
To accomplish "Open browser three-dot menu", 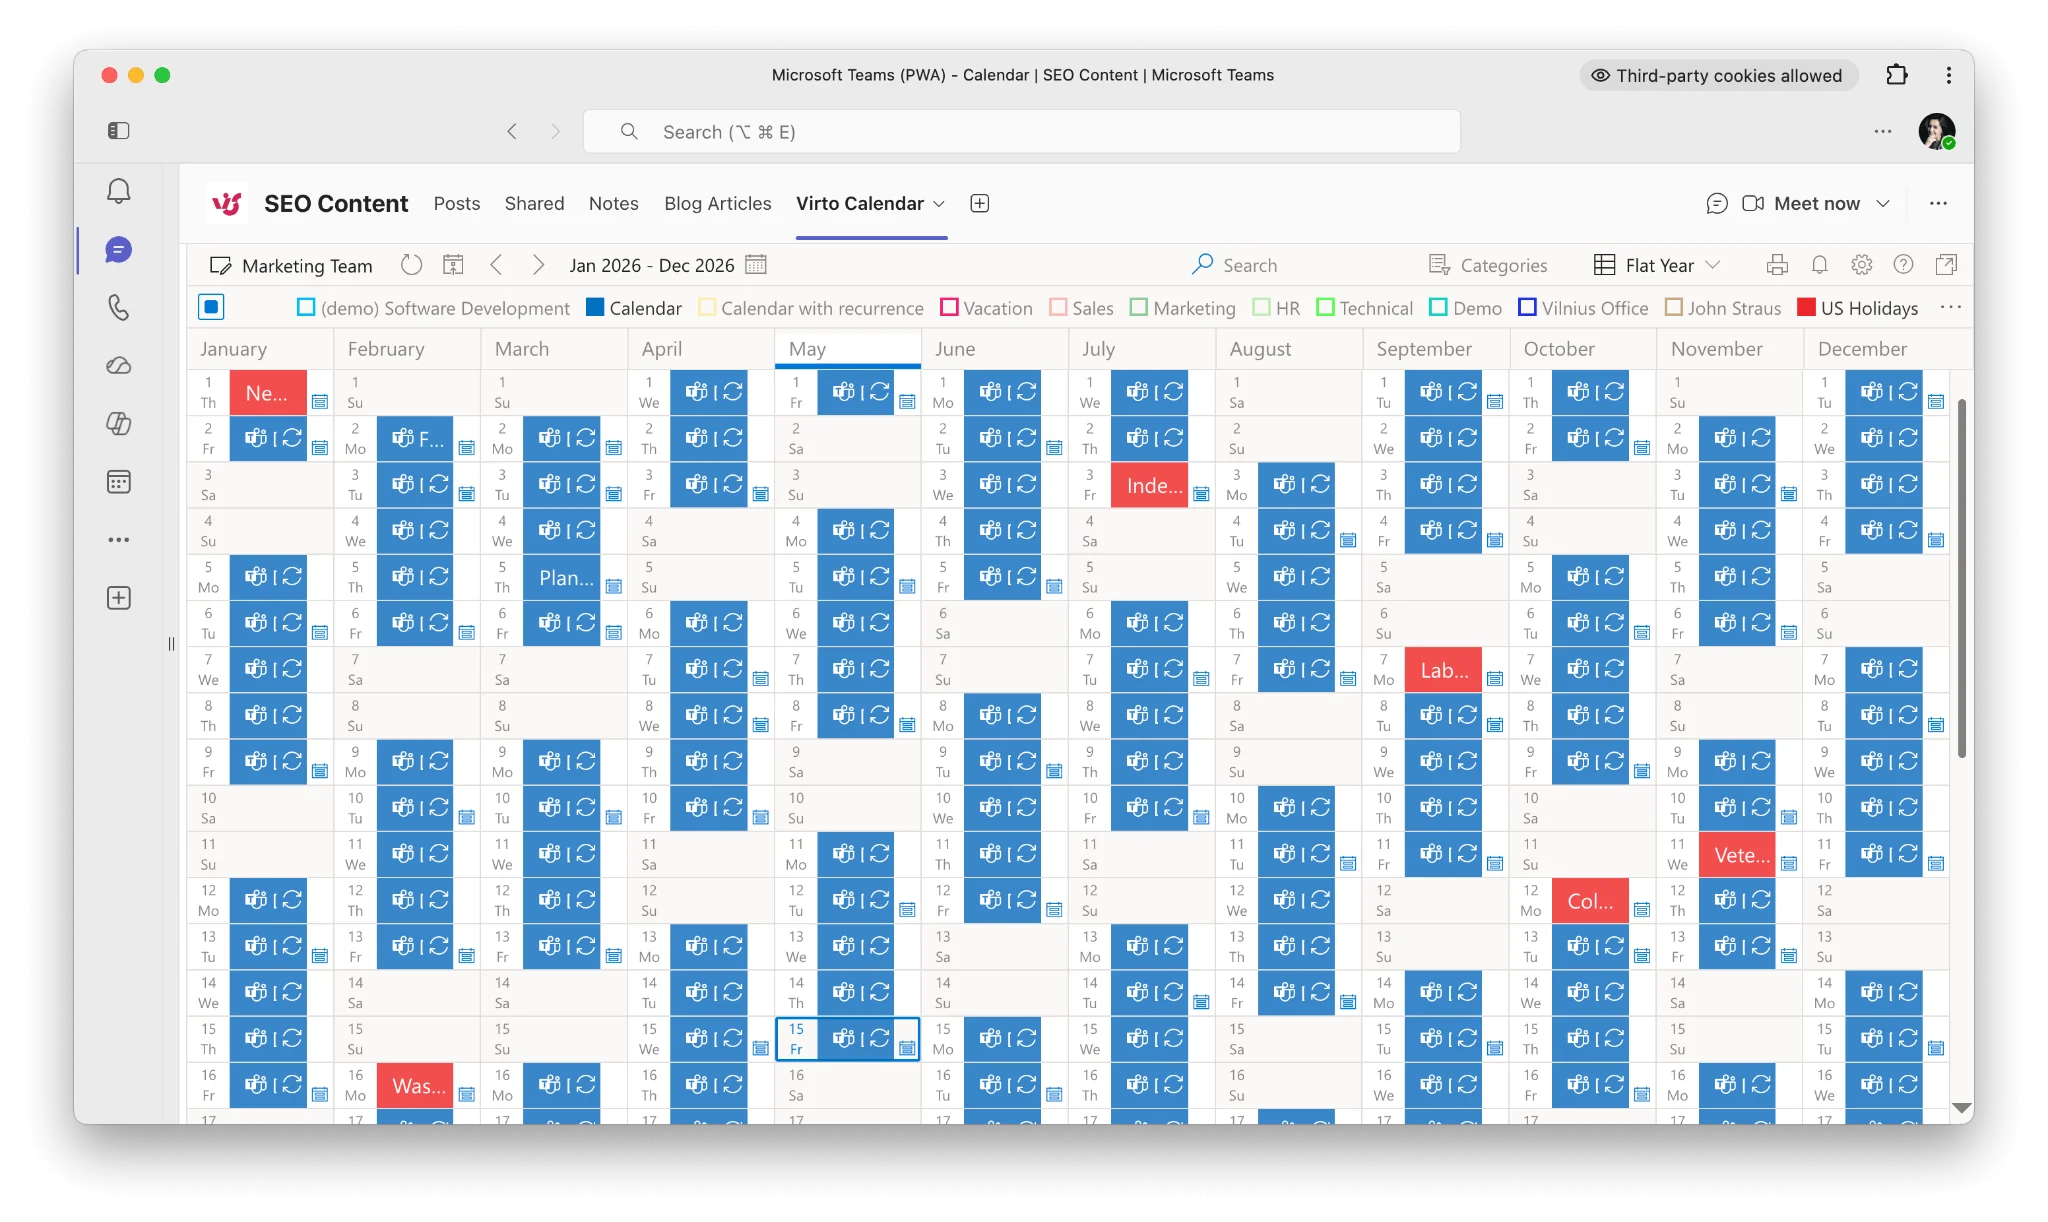I will [1948, 75].
